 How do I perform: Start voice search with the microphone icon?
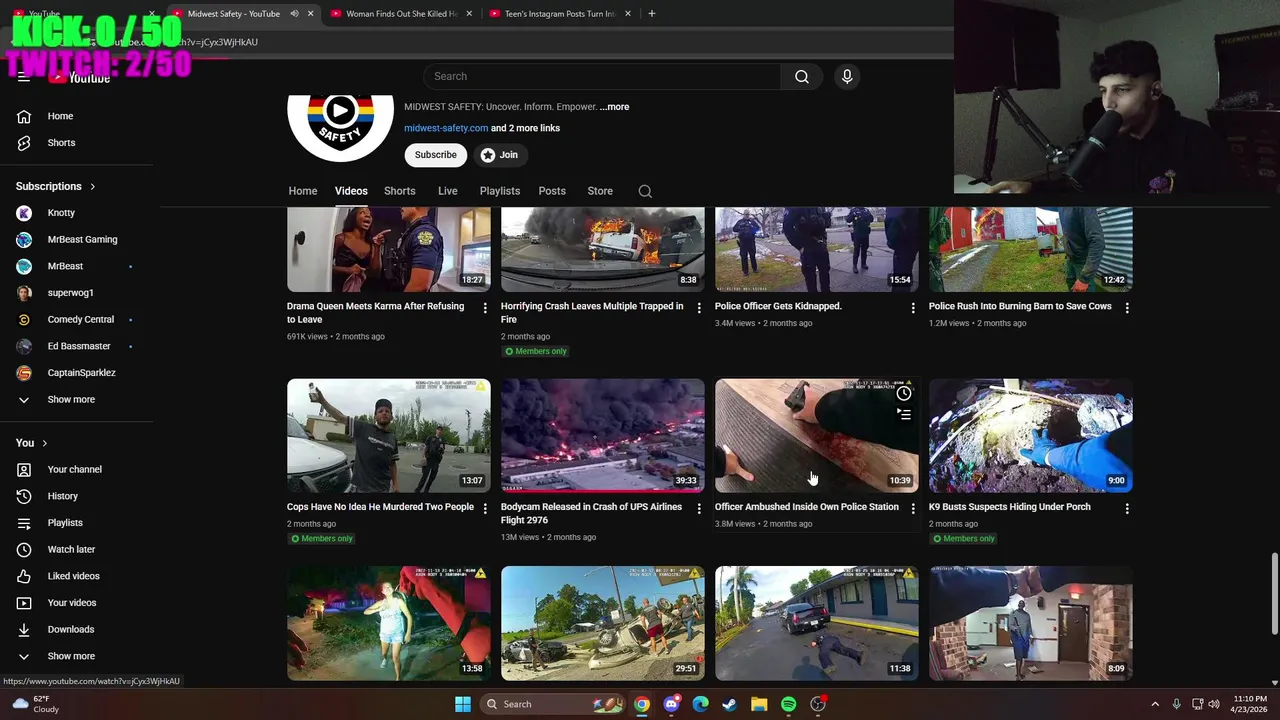pyautogui.click(x=847, y=76)
